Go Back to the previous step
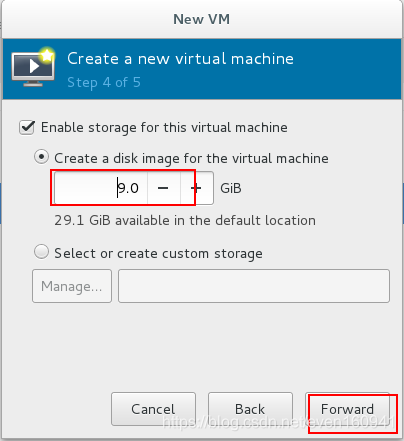Image resolution: width=404 pixels, height=441 pixels. point(250,409)
